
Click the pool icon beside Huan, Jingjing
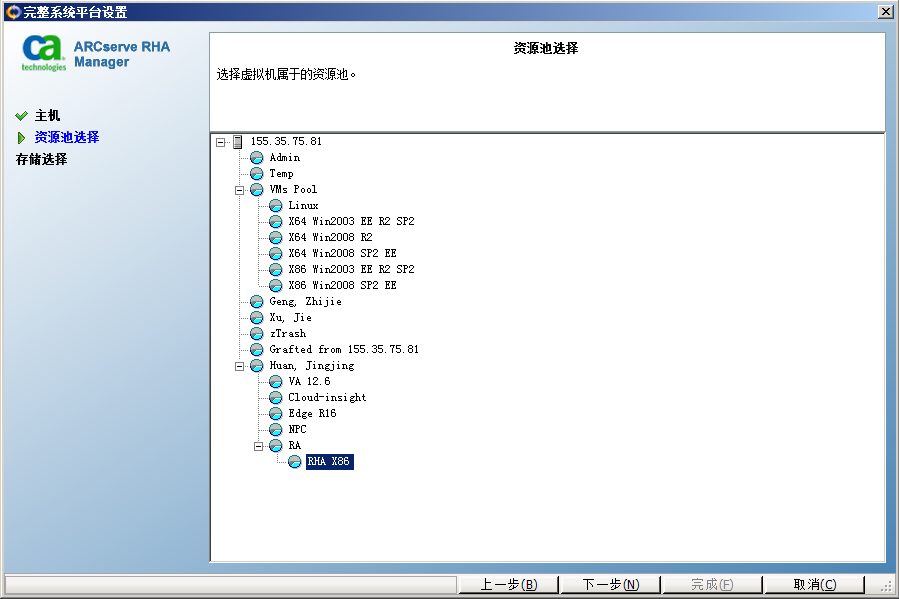257,366
